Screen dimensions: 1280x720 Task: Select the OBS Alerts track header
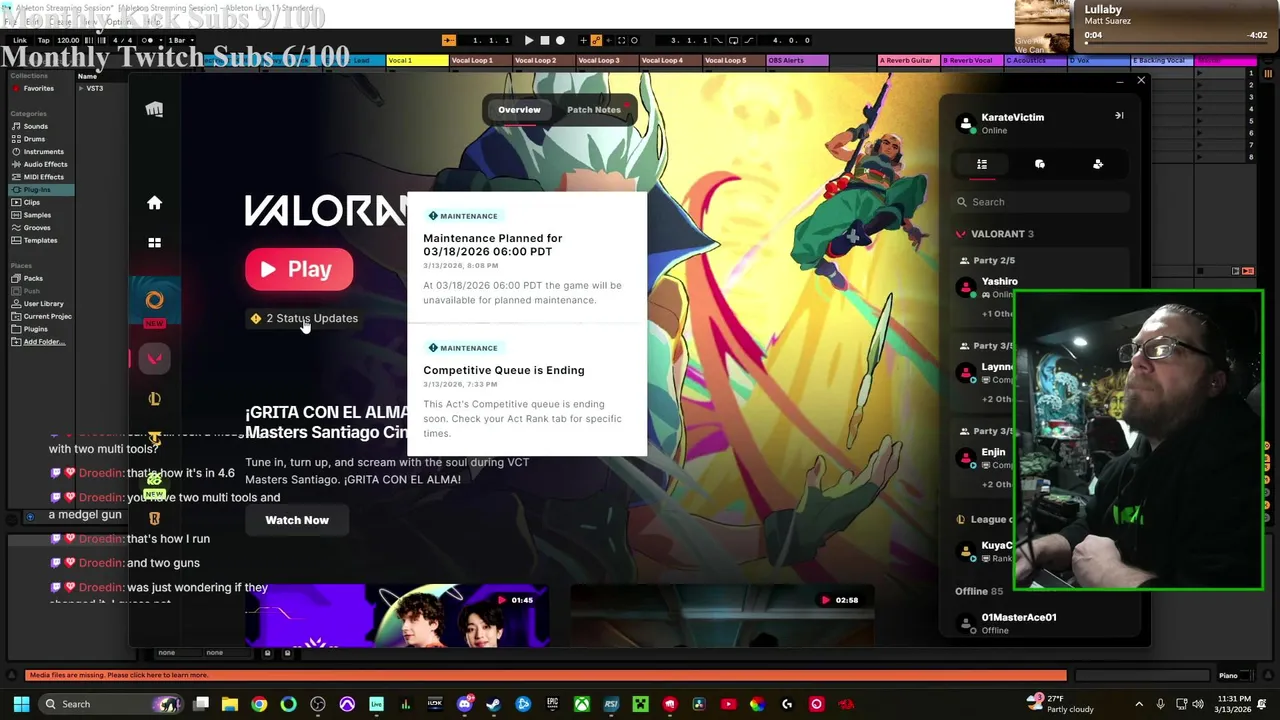(797, 60)
